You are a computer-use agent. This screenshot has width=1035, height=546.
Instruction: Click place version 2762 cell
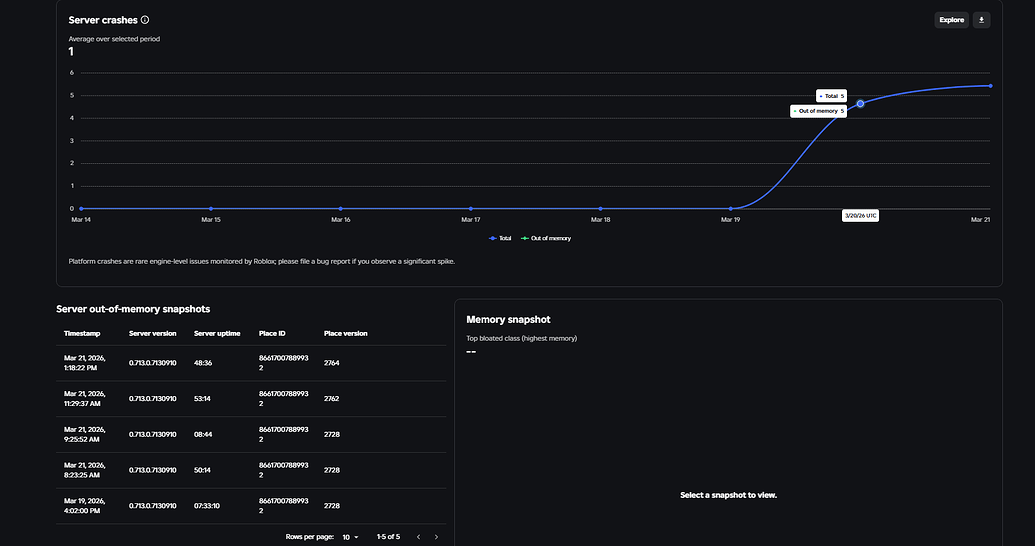pos(331,399)
